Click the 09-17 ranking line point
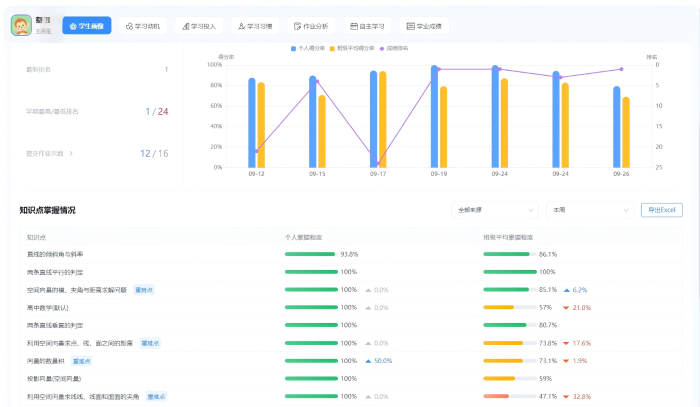The height and width of the screenshot is (407, 700). coord(378,165)
